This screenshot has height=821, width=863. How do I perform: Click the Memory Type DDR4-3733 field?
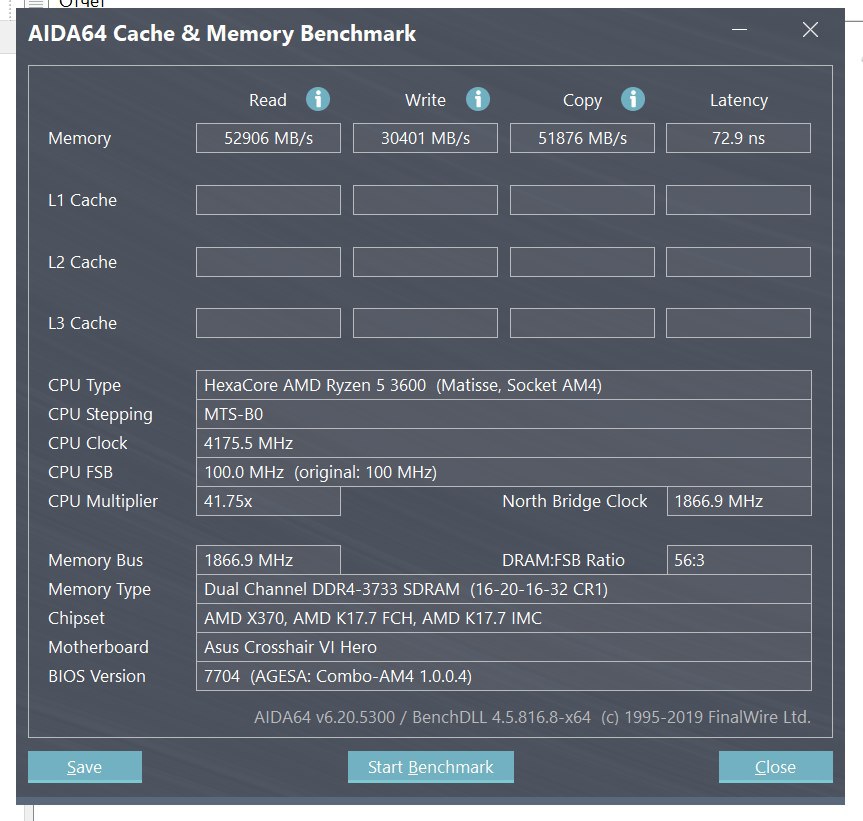504,589
